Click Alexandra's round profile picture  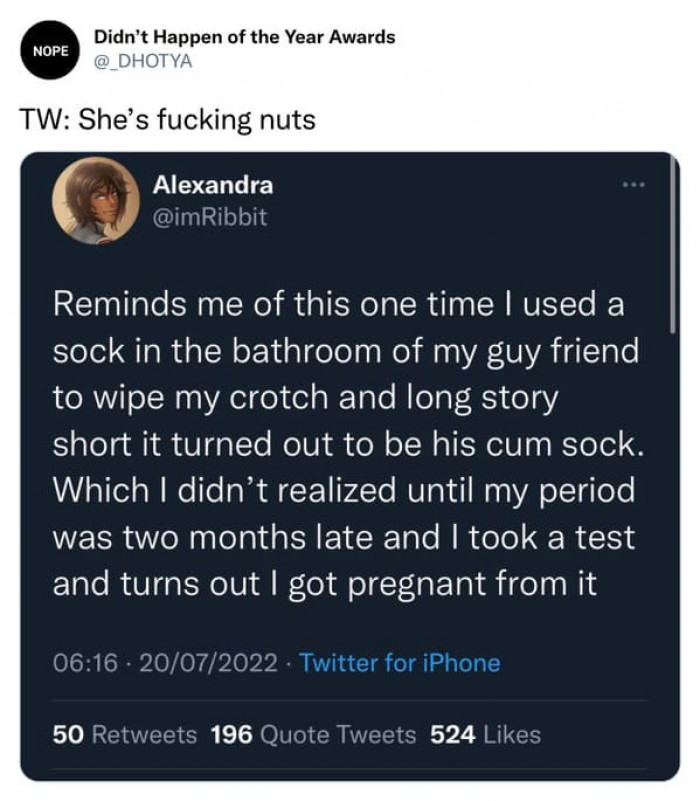click(96, 200)
